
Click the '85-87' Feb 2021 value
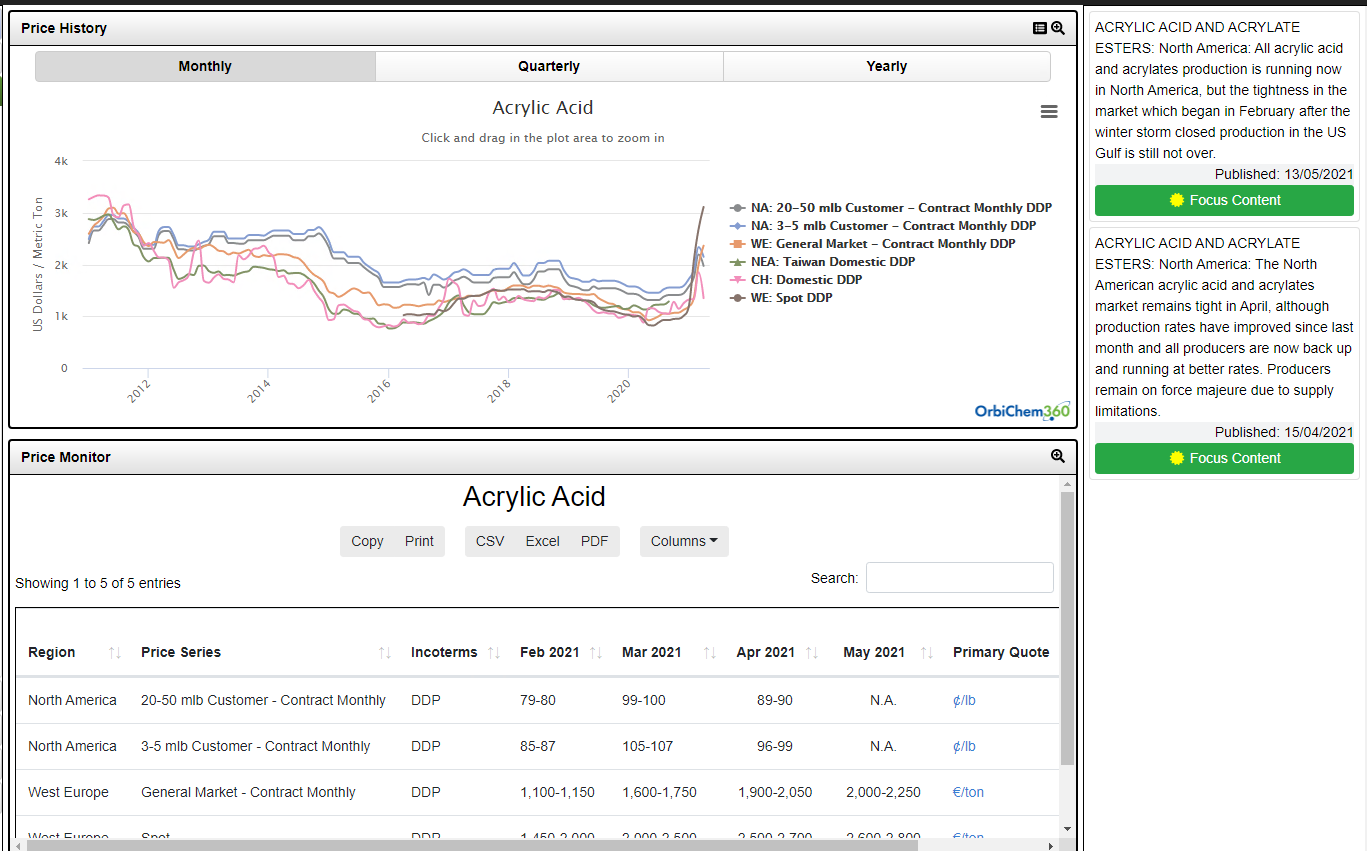[x=538, y=746]
